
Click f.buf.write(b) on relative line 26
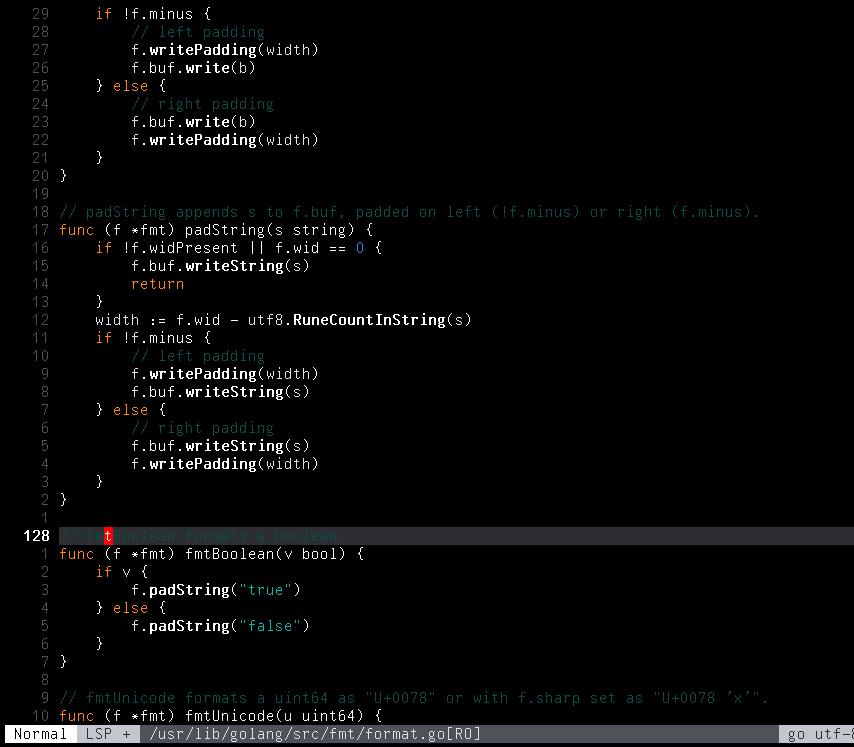(193, 68)
